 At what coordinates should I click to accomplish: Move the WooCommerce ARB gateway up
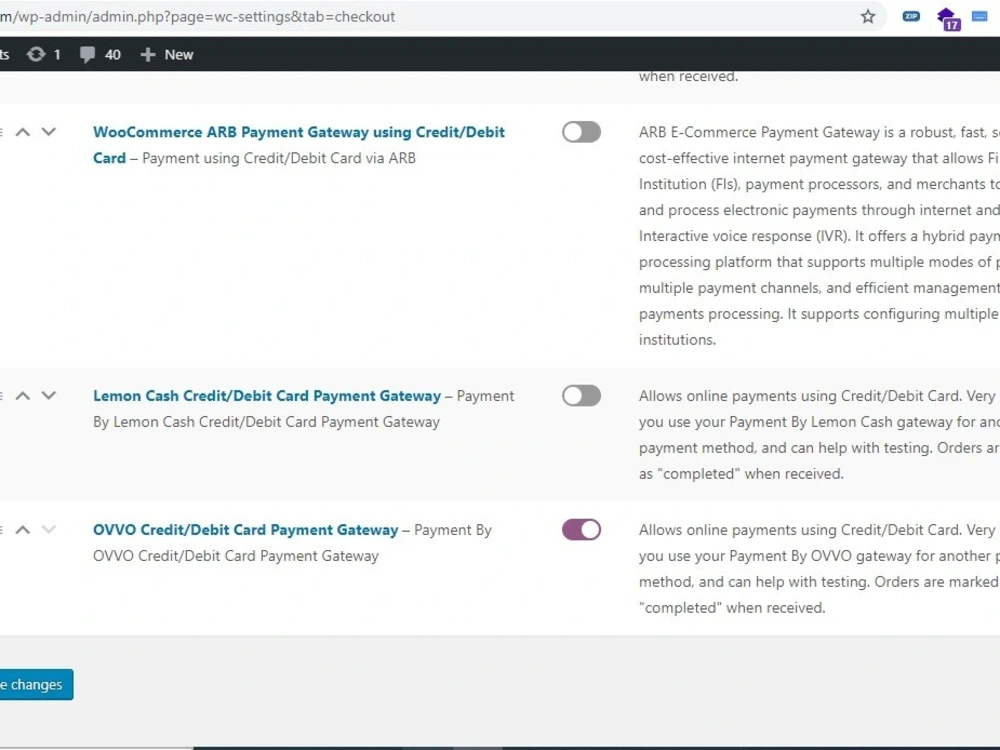click(x=22, y=132)
